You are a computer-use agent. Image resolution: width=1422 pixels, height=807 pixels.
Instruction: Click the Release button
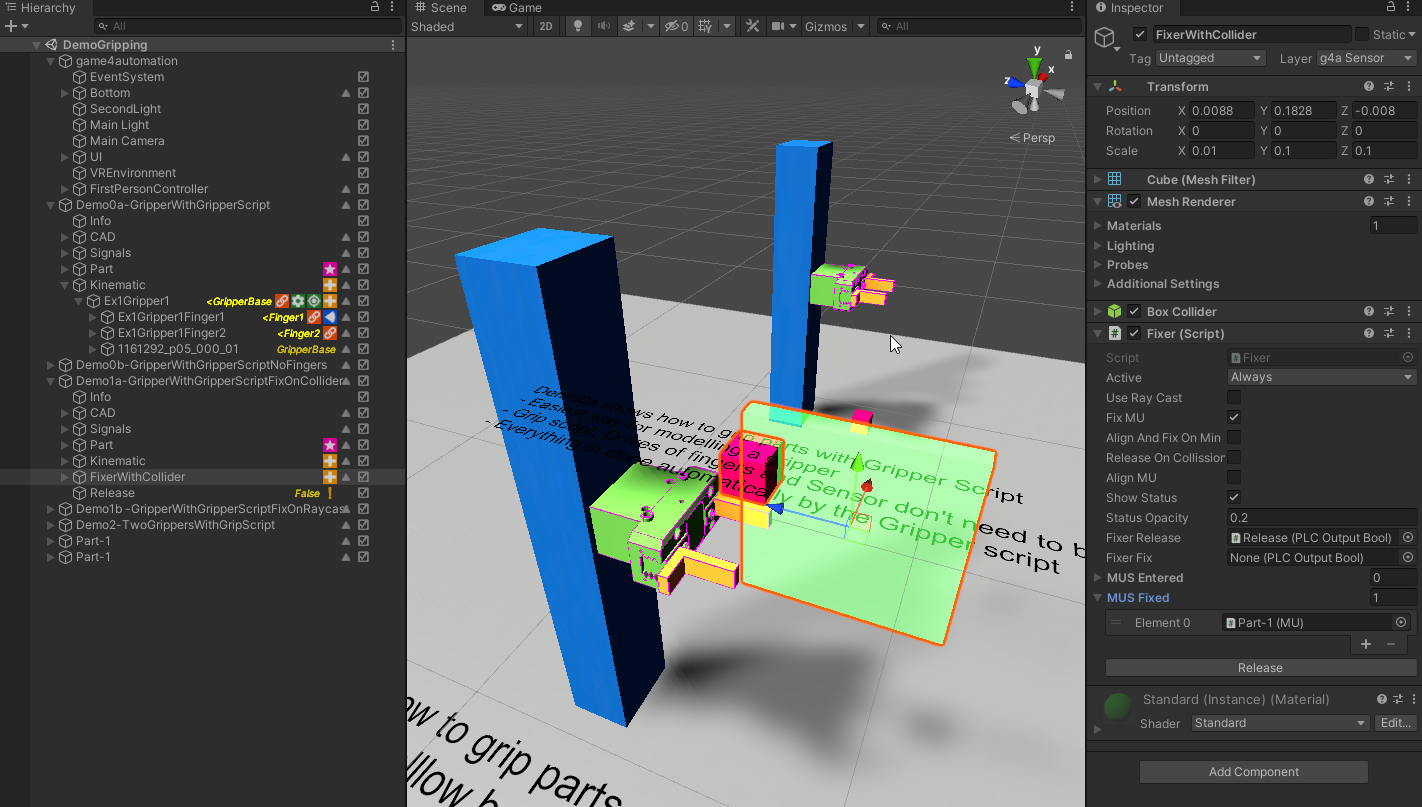1261,668
